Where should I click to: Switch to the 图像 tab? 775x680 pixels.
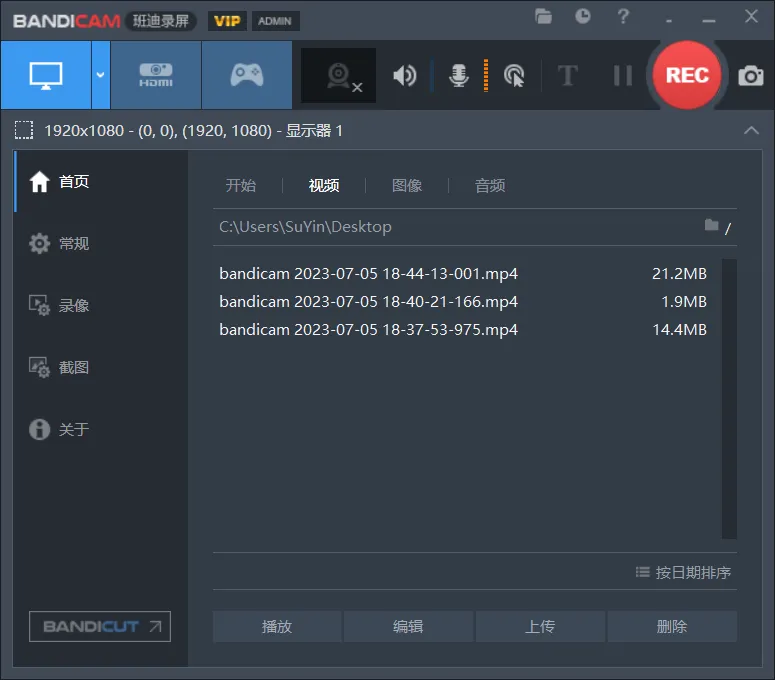tap(407, 185)
